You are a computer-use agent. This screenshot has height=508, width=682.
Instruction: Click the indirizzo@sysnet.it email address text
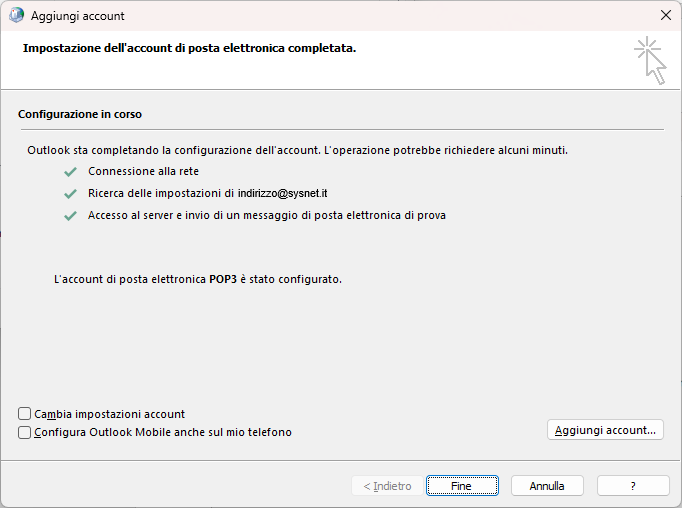282,193
